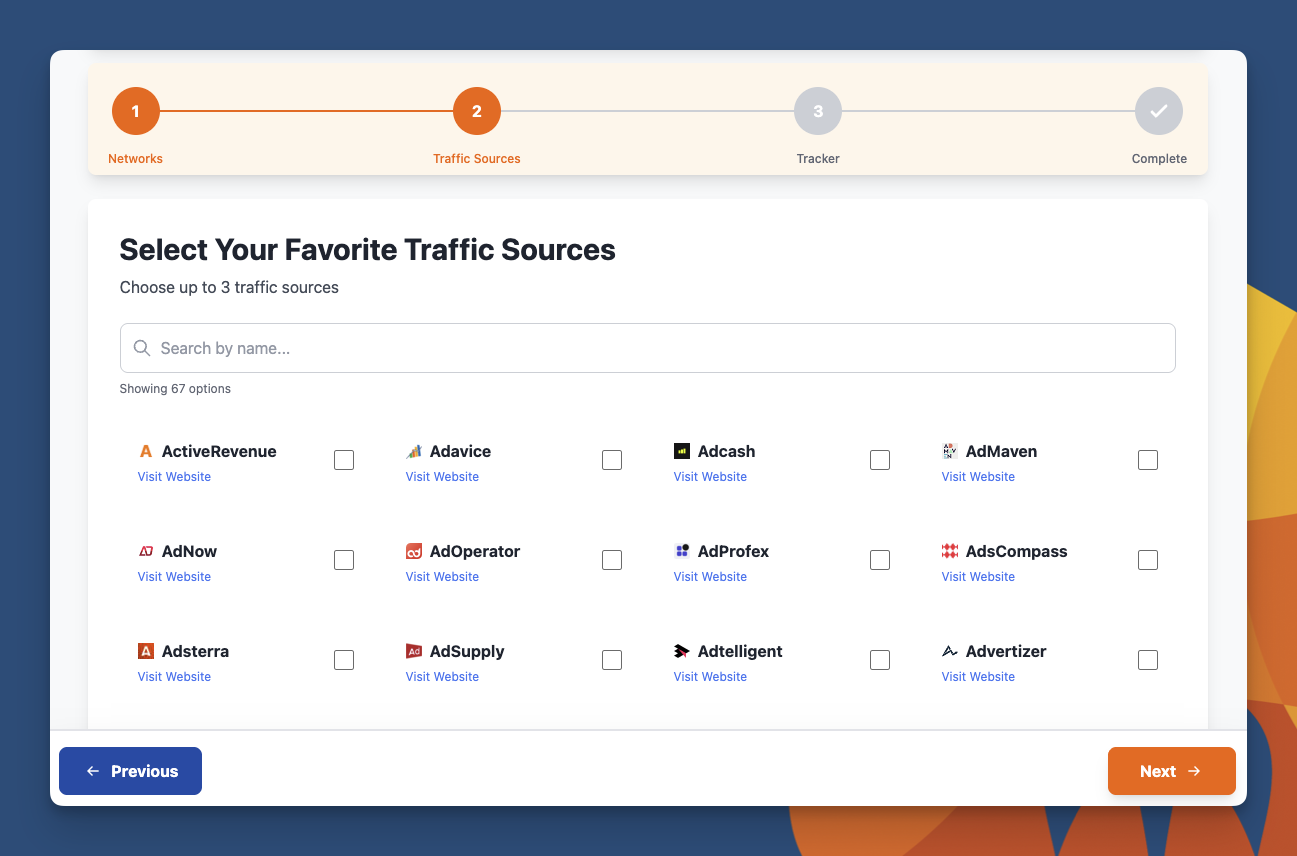
Task: Focus the Search by name field
Action: (660, 348)
